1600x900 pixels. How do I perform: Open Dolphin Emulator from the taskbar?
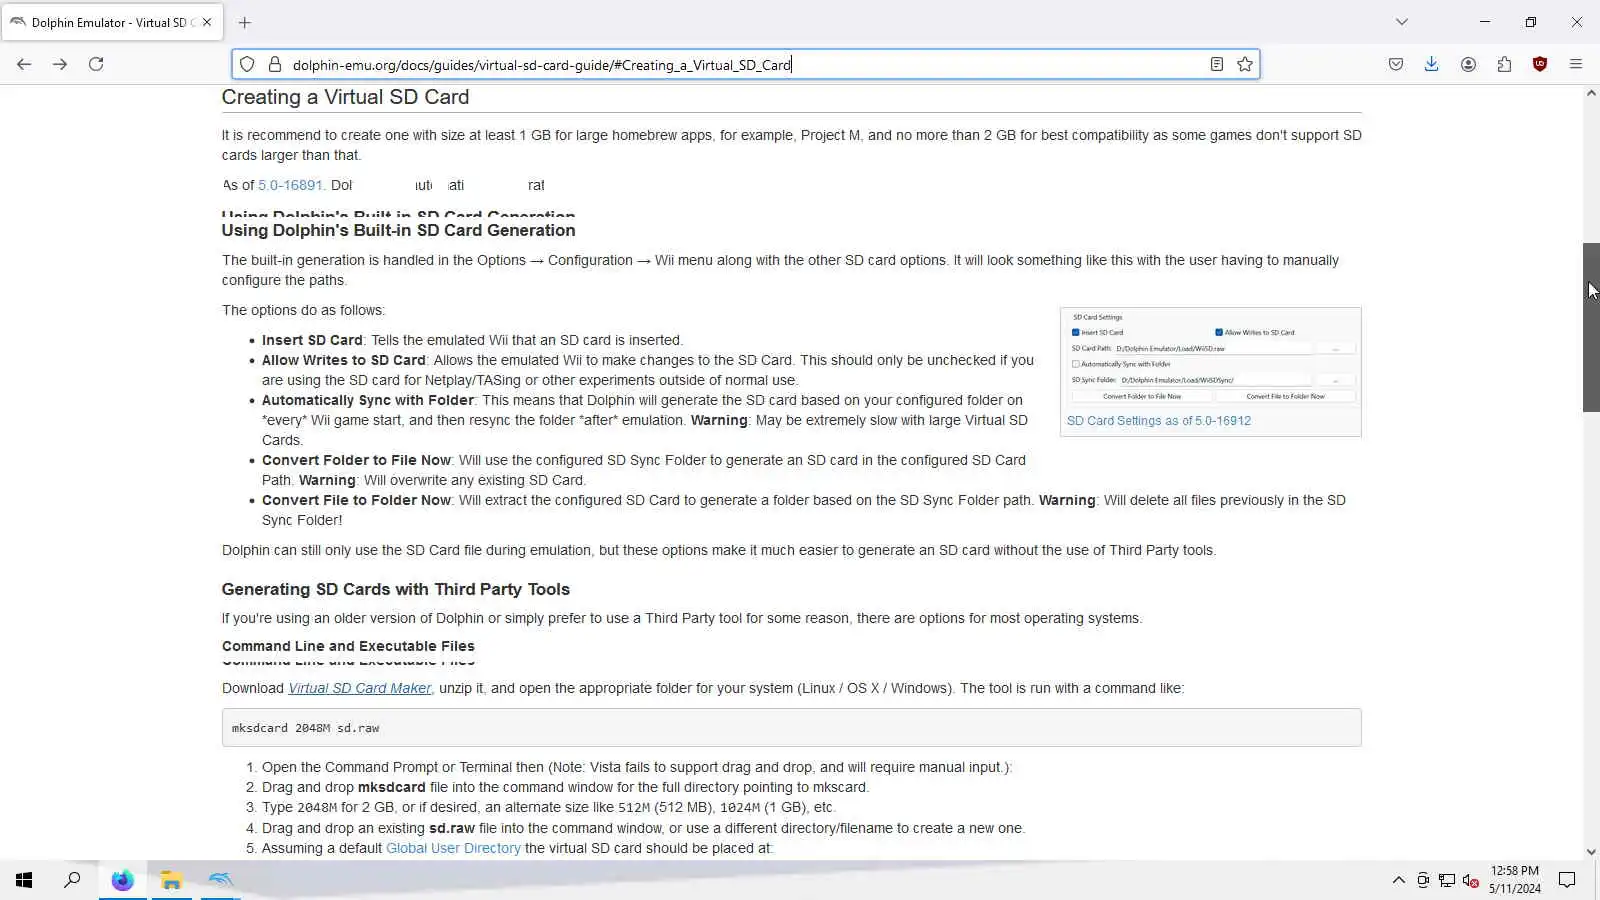tap(220, 880)
